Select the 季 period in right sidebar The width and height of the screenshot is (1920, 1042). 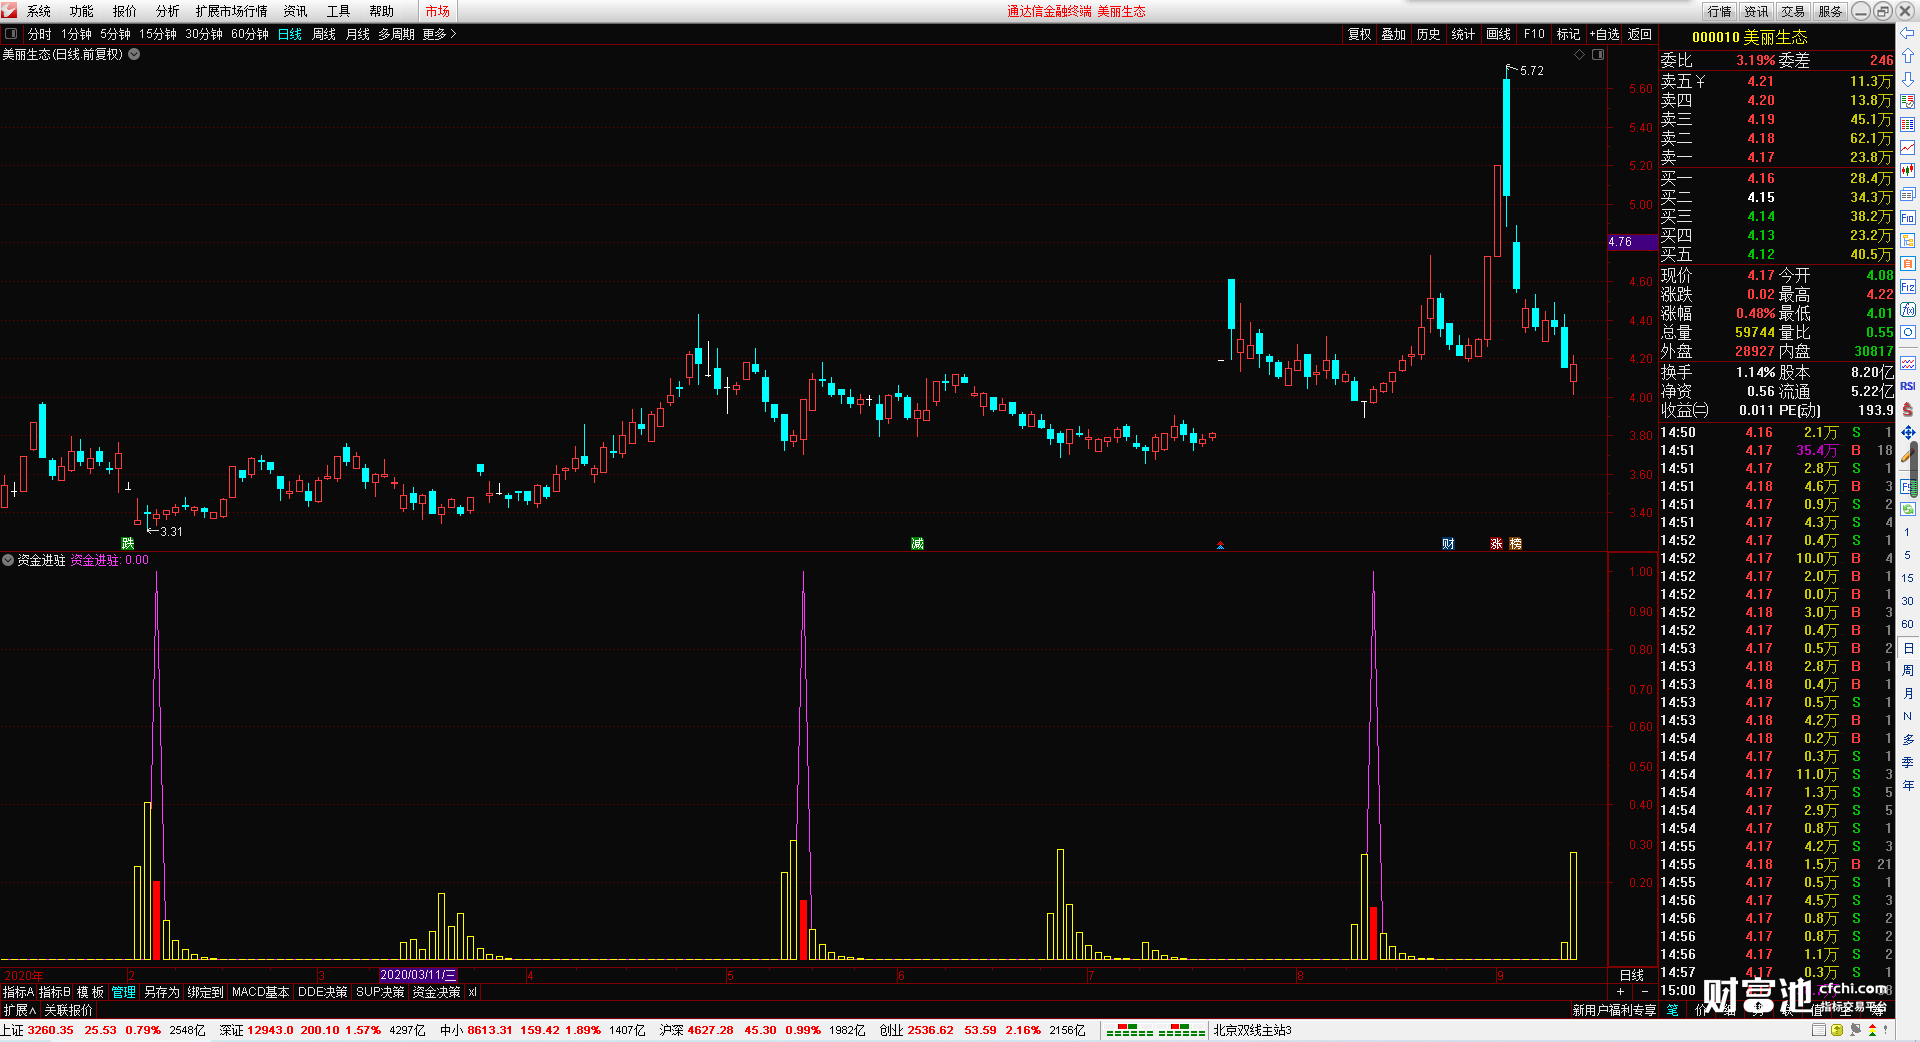tap(1907, 762)
